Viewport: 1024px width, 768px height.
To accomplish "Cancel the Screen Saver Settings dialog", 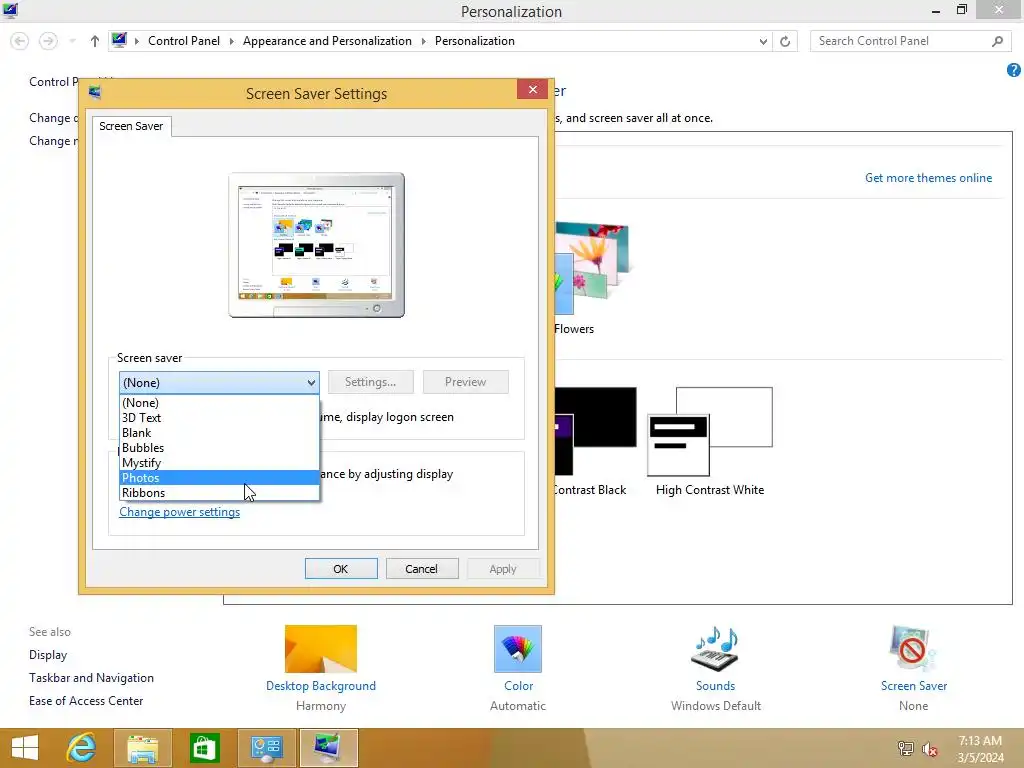I will point(421,569).
